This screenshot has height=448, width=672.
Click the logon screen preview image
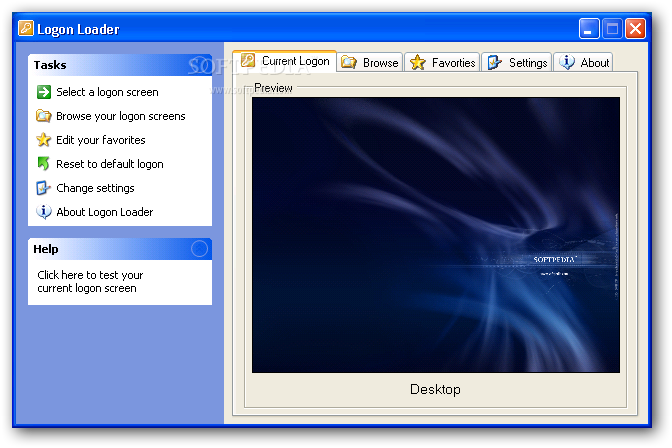pyautogui.click(x=435, y=235)
